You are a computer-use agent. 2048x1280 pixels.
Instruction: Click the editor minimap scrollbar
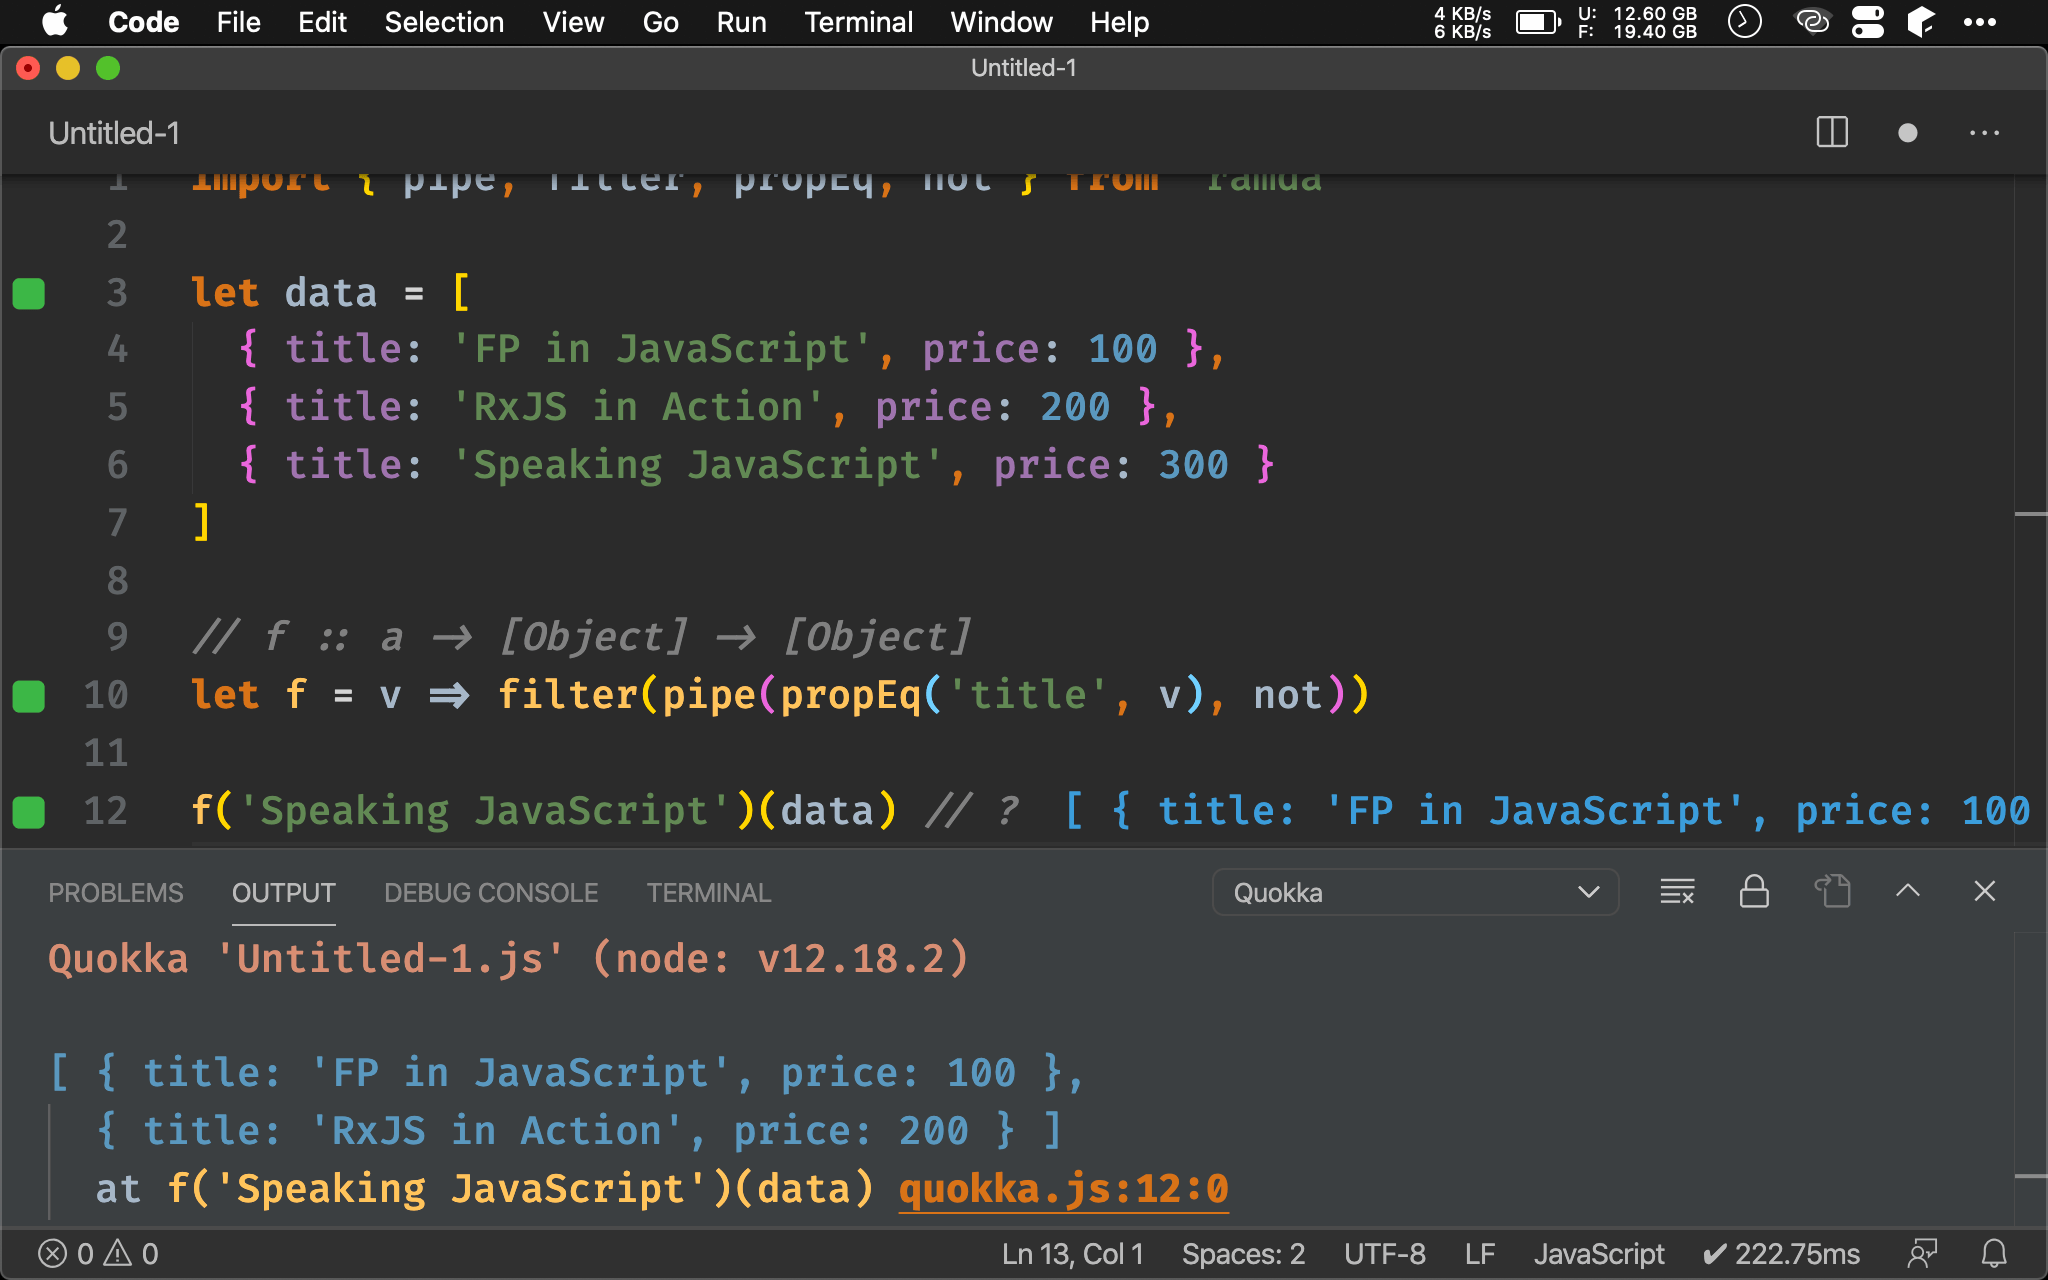click(2030, 512)
